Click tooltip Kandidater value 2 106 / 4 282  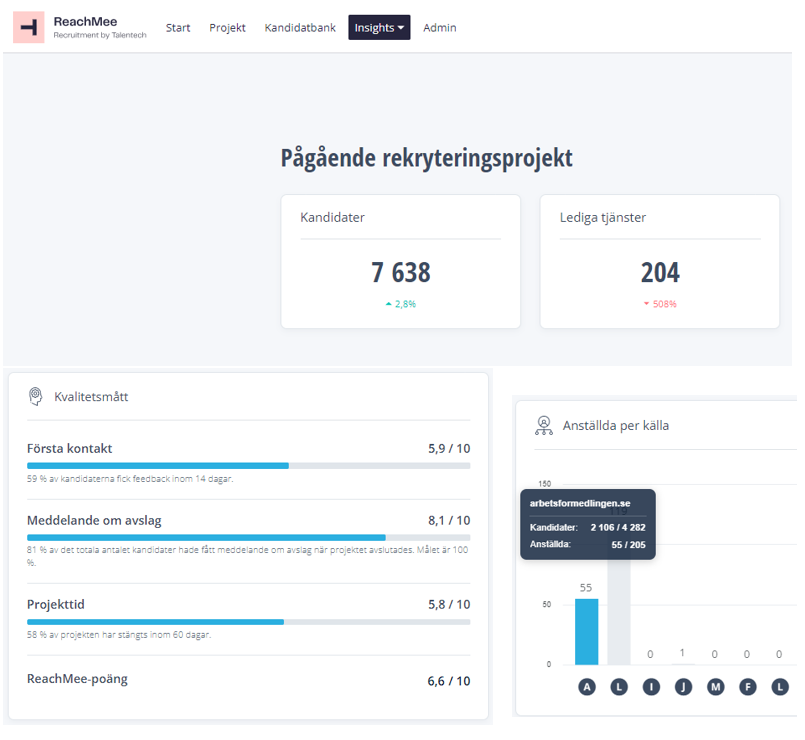click(618, 527)
